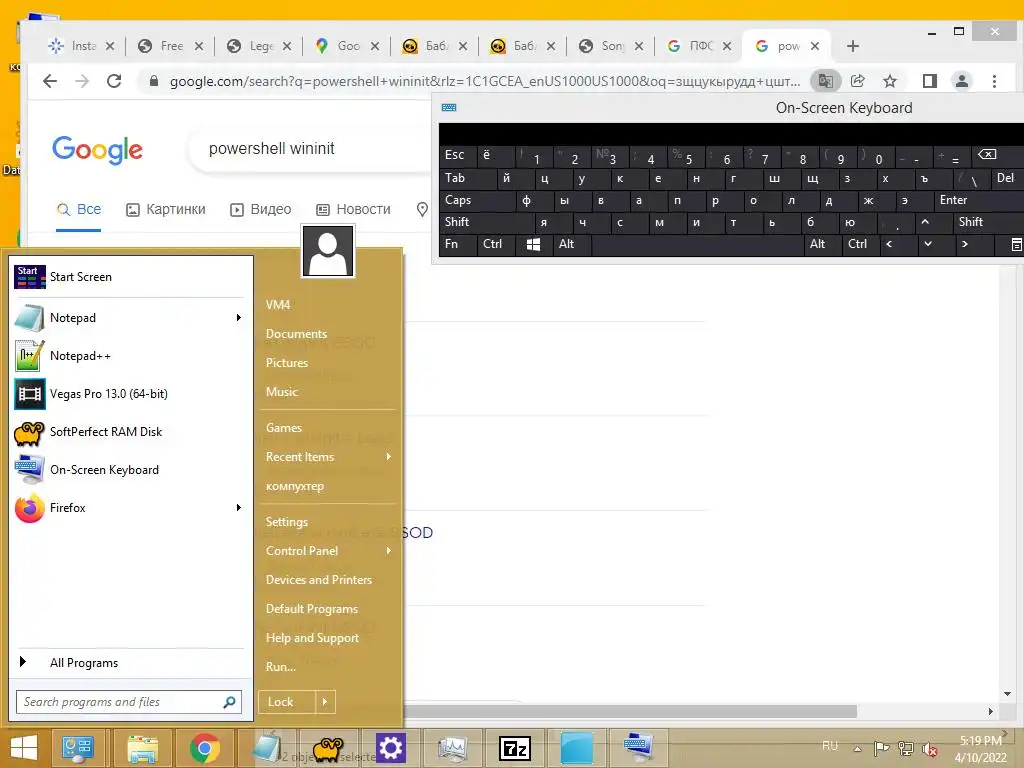Click RU language indicator in tray
Screen dimensions: 1024x768
pyautogui.click(x=829, y=746)
